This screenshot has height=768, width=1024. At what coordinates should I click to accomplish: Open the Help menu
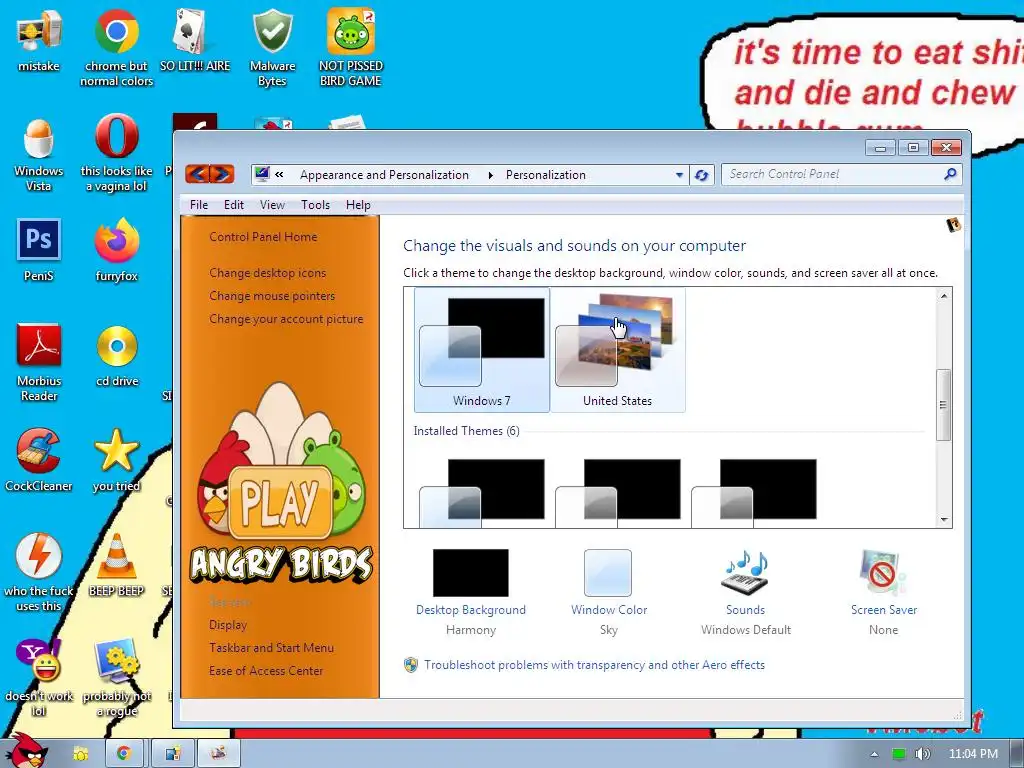point(358,205)
